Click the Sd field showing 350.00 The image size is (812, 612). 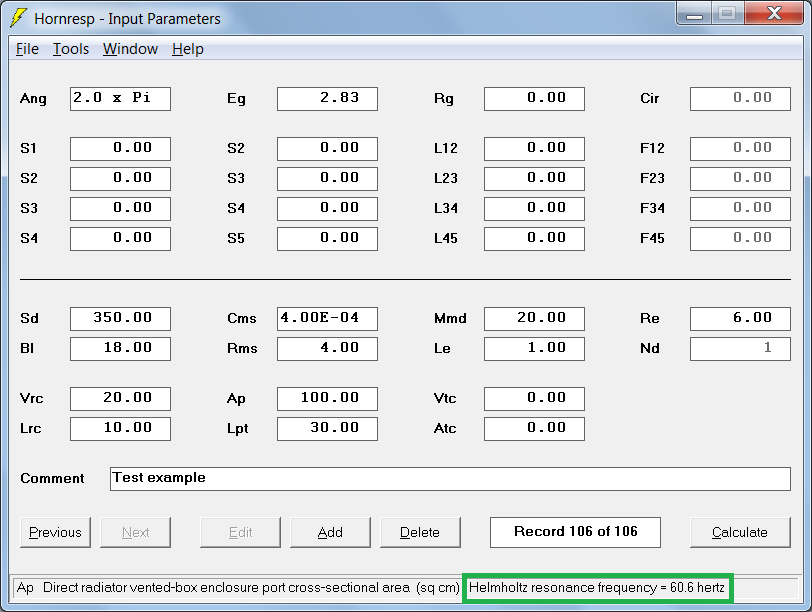point(120,319)
